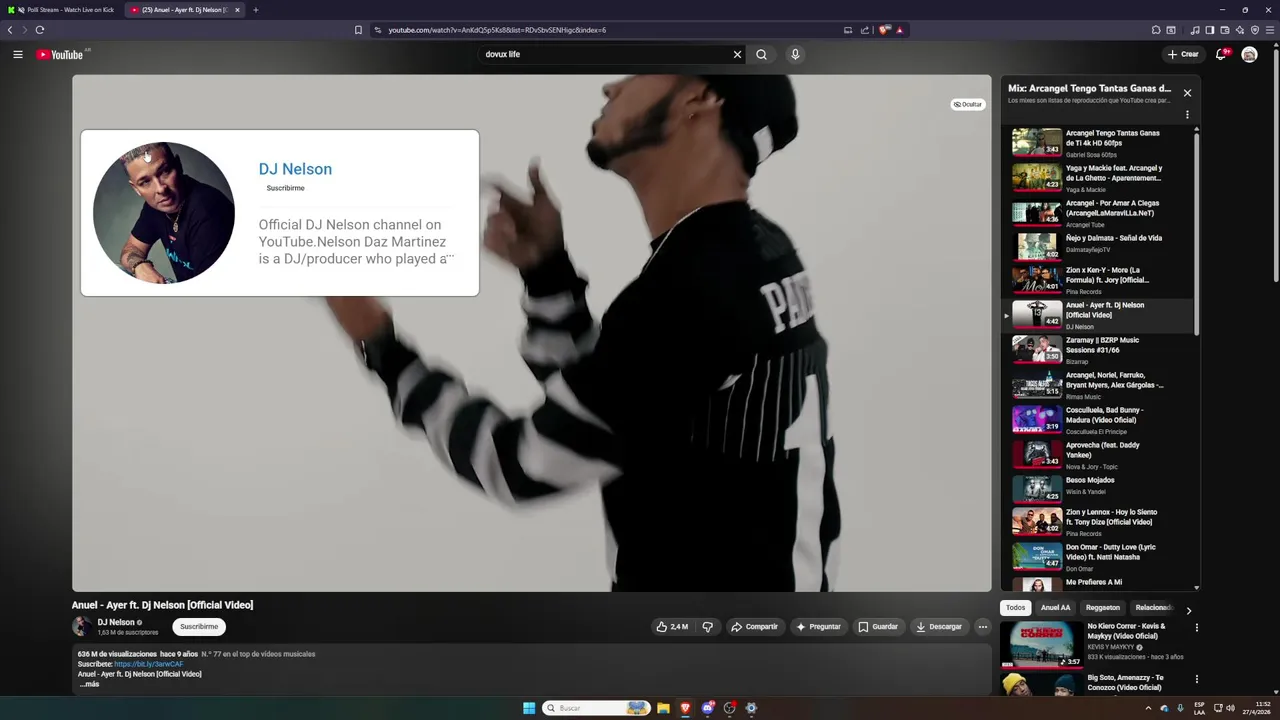Reload the page in the browser
This screenshot has height=720, width=1280.
[x=40, y=30]
